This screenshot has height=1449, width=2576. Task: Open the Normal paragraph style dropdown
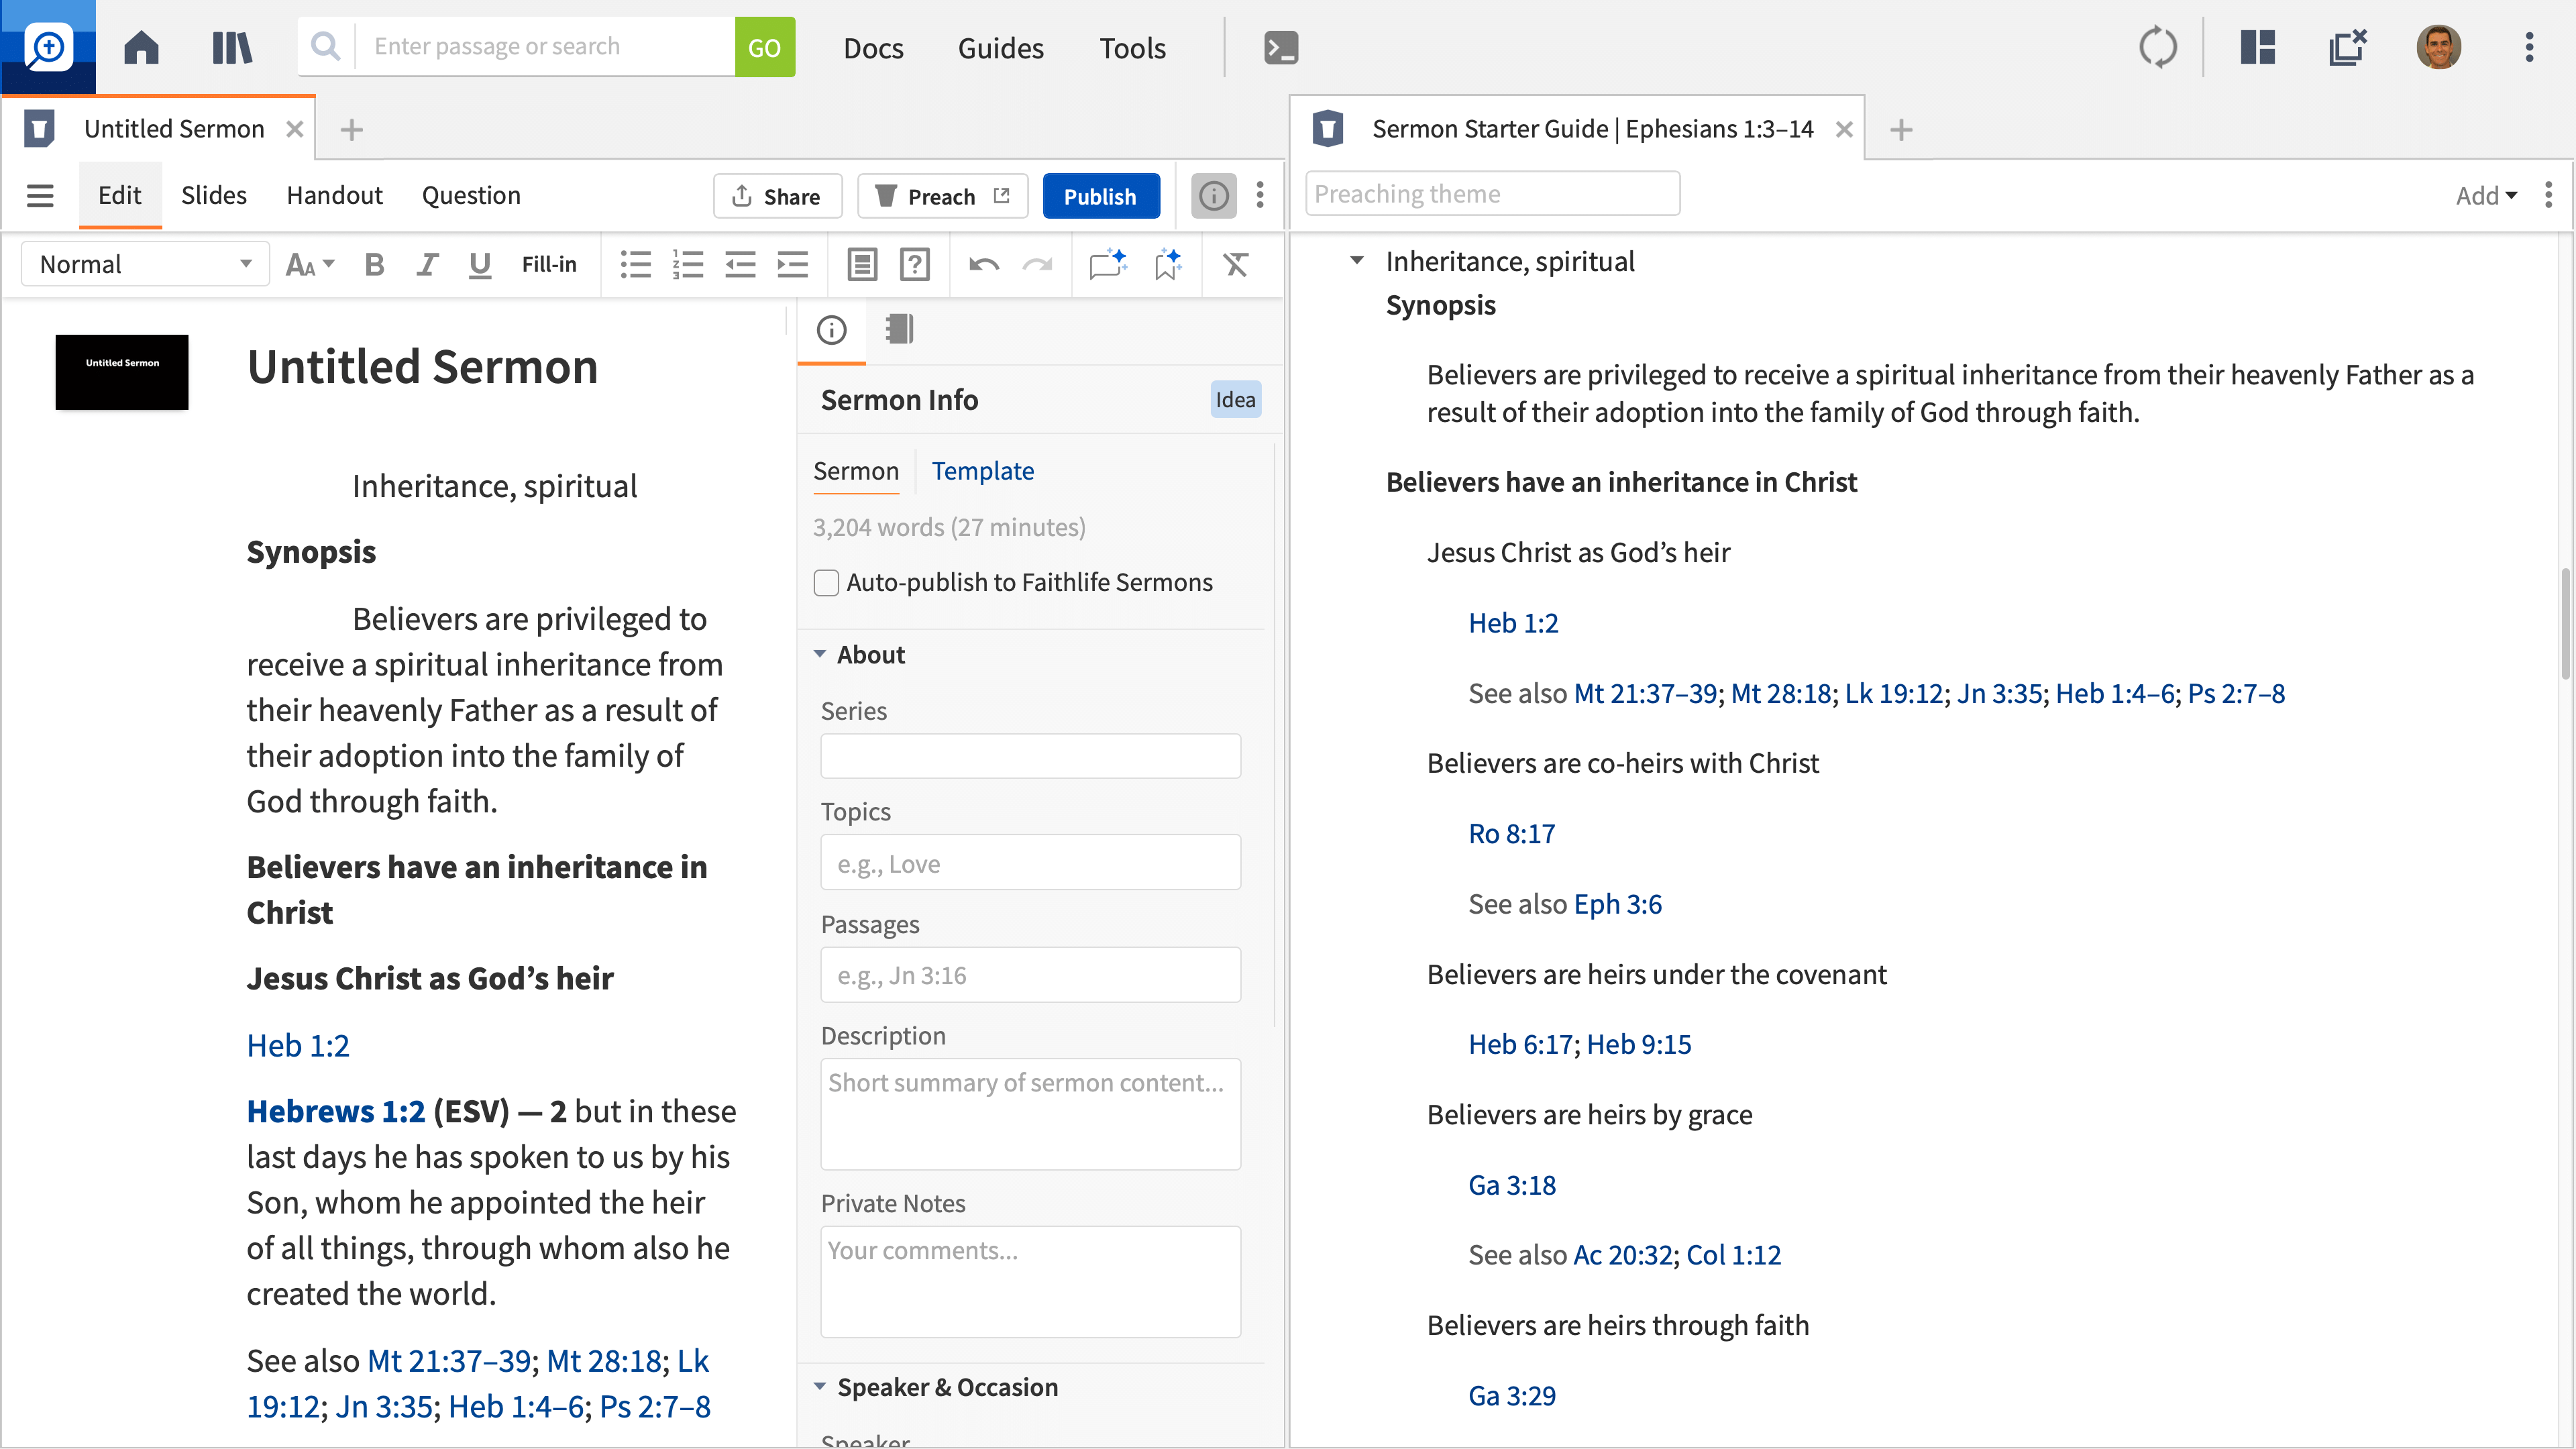click(145, 264)
